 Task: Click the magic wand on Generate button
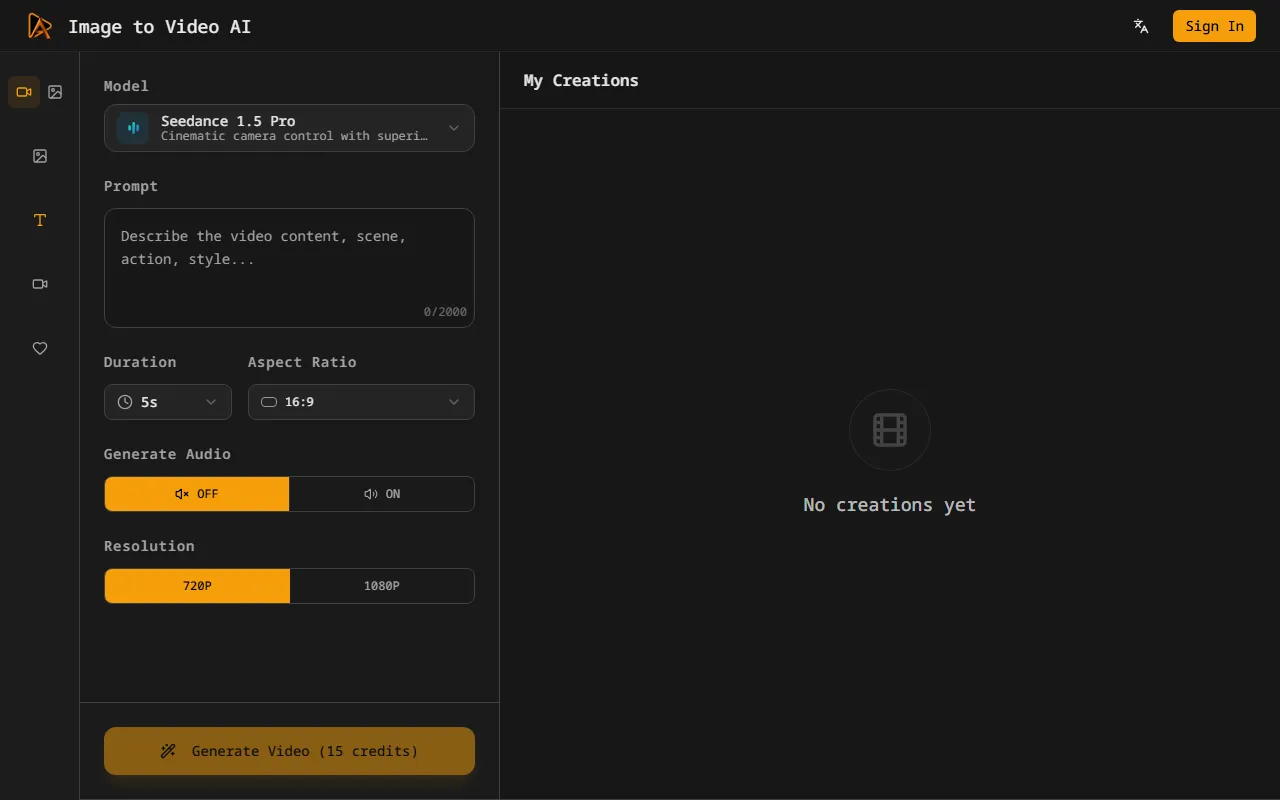168,751
